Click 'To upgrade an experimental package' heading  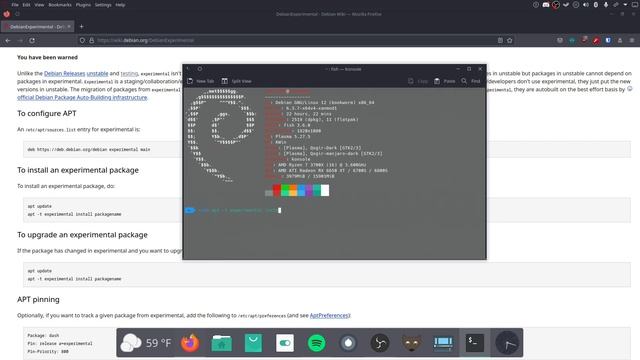[82, 235]
